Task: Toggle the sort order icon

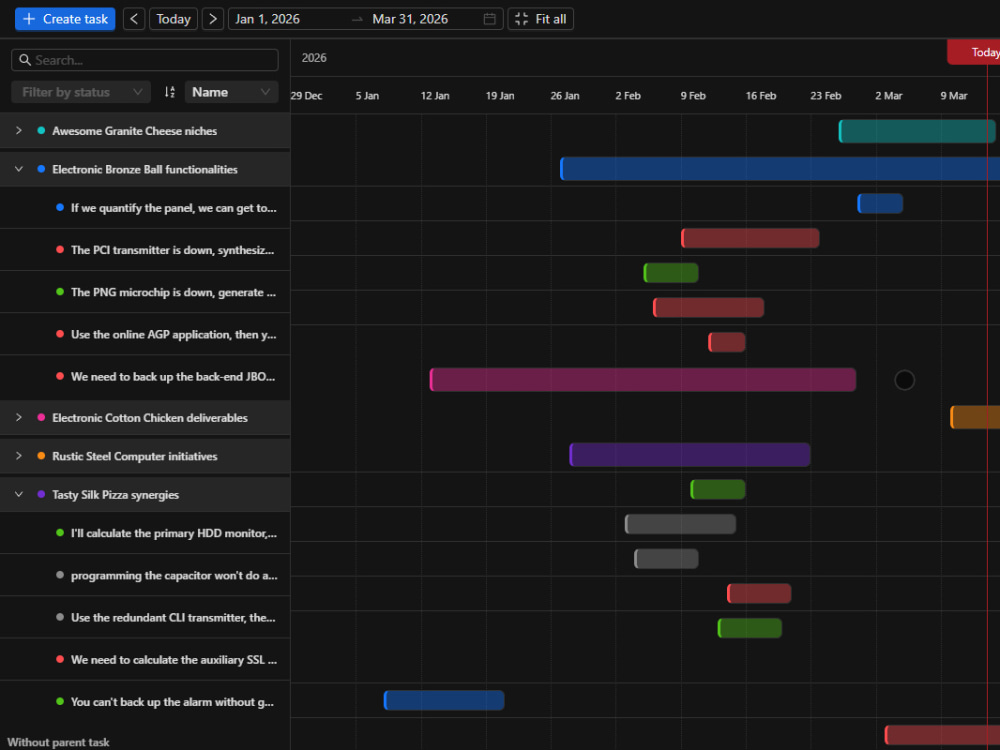Action: point(169,92)
